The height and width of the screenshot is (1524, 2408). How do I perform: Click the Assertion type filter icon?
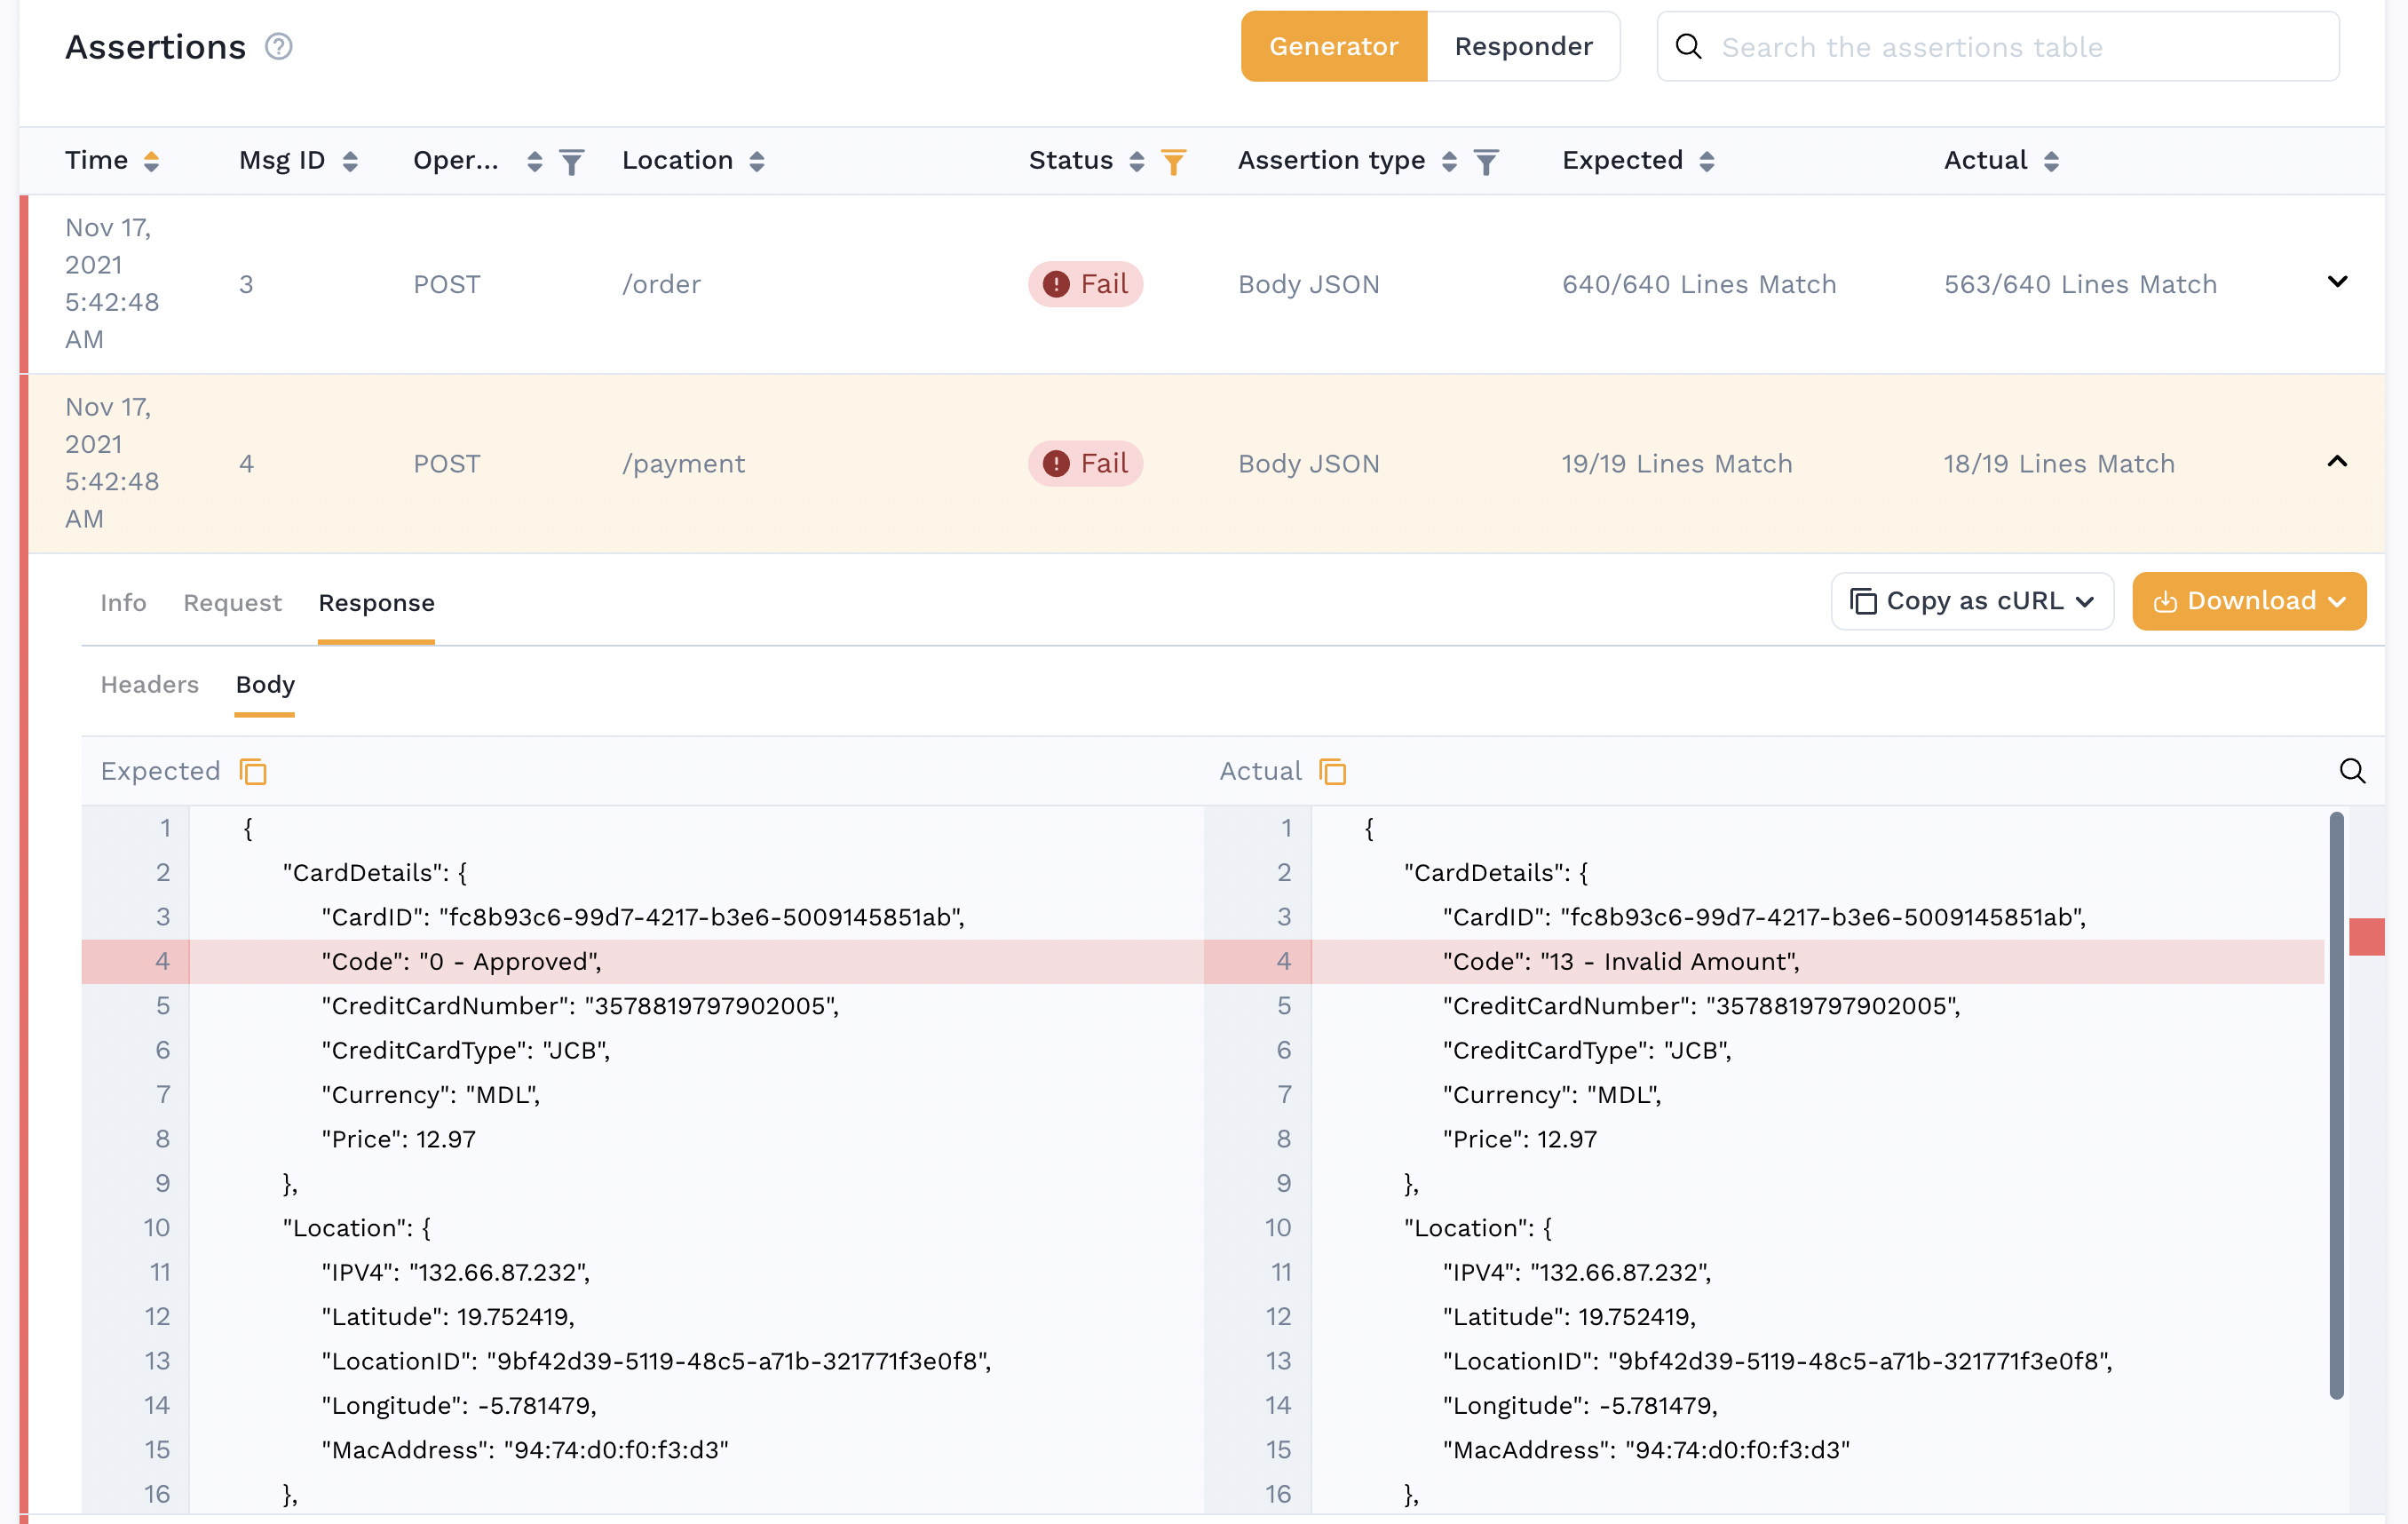(x=1486, y=161)
